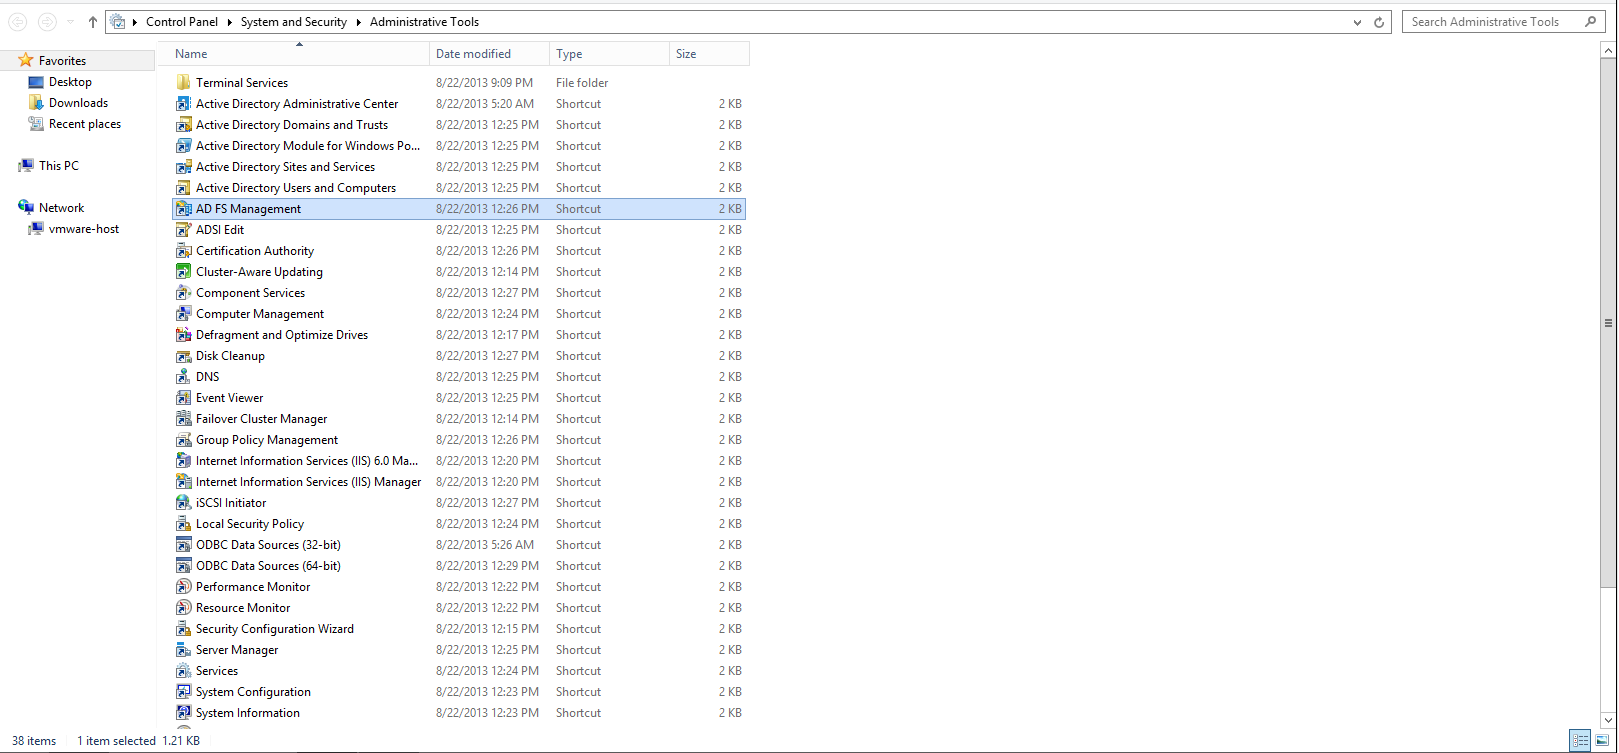Navigate to System and Security breadcrumb
Viewport: 1619px width, 753px height.
point(294,22)
